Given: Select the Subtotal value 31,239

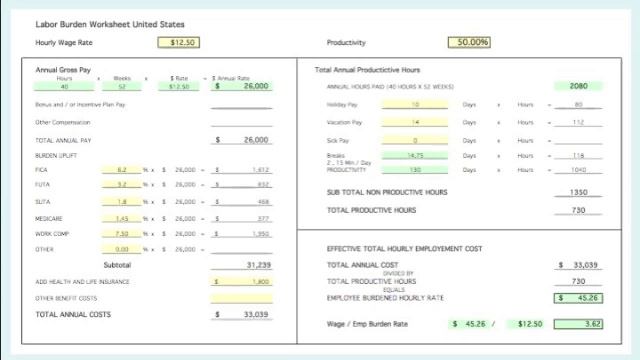Looking at the screenshot, I should (242, 265).
